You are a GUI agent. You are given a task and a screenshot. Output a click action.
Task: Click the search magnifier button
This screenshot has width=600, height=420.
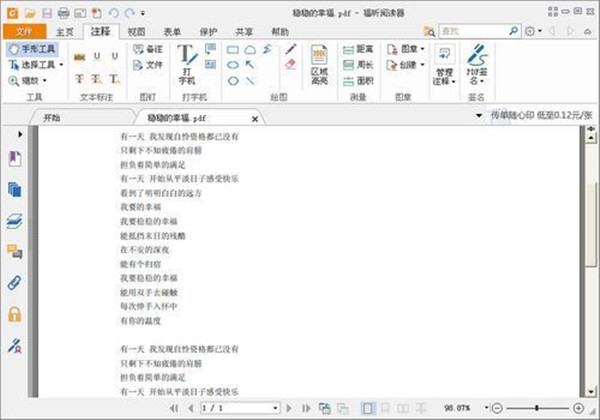click(514, 31)
